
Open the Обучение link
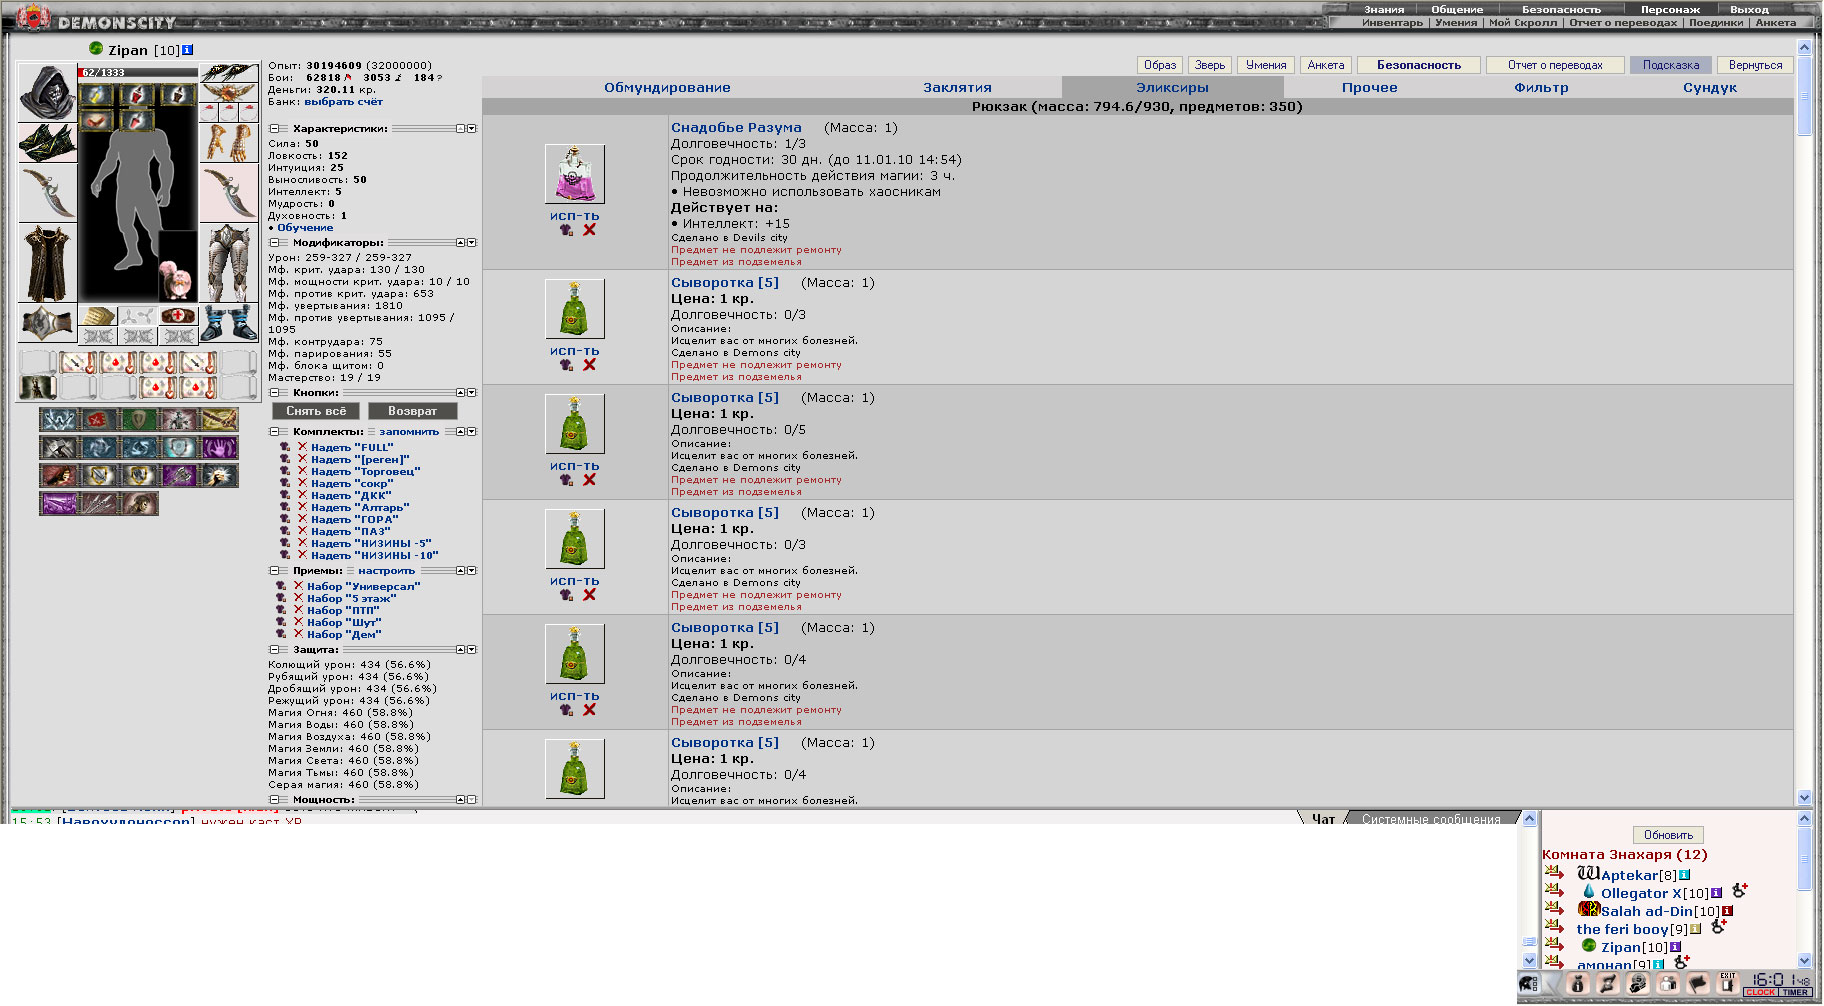click(305, 228)
